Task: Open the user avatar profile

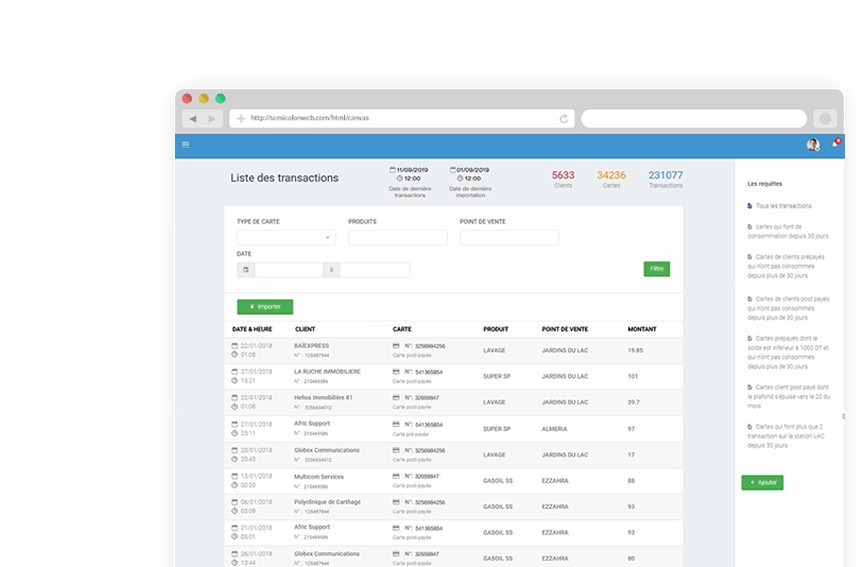Action: (813, 145)
